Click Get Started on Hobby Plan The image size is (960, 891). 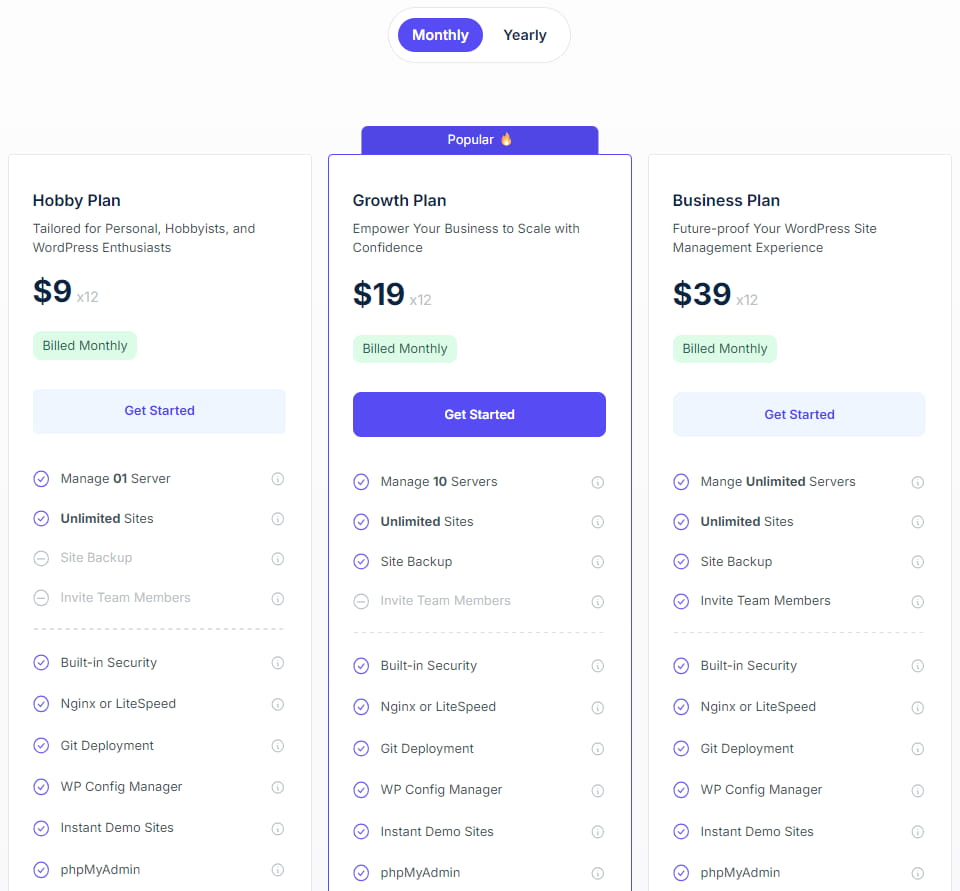pyautogui.click(x=159, y=411)
